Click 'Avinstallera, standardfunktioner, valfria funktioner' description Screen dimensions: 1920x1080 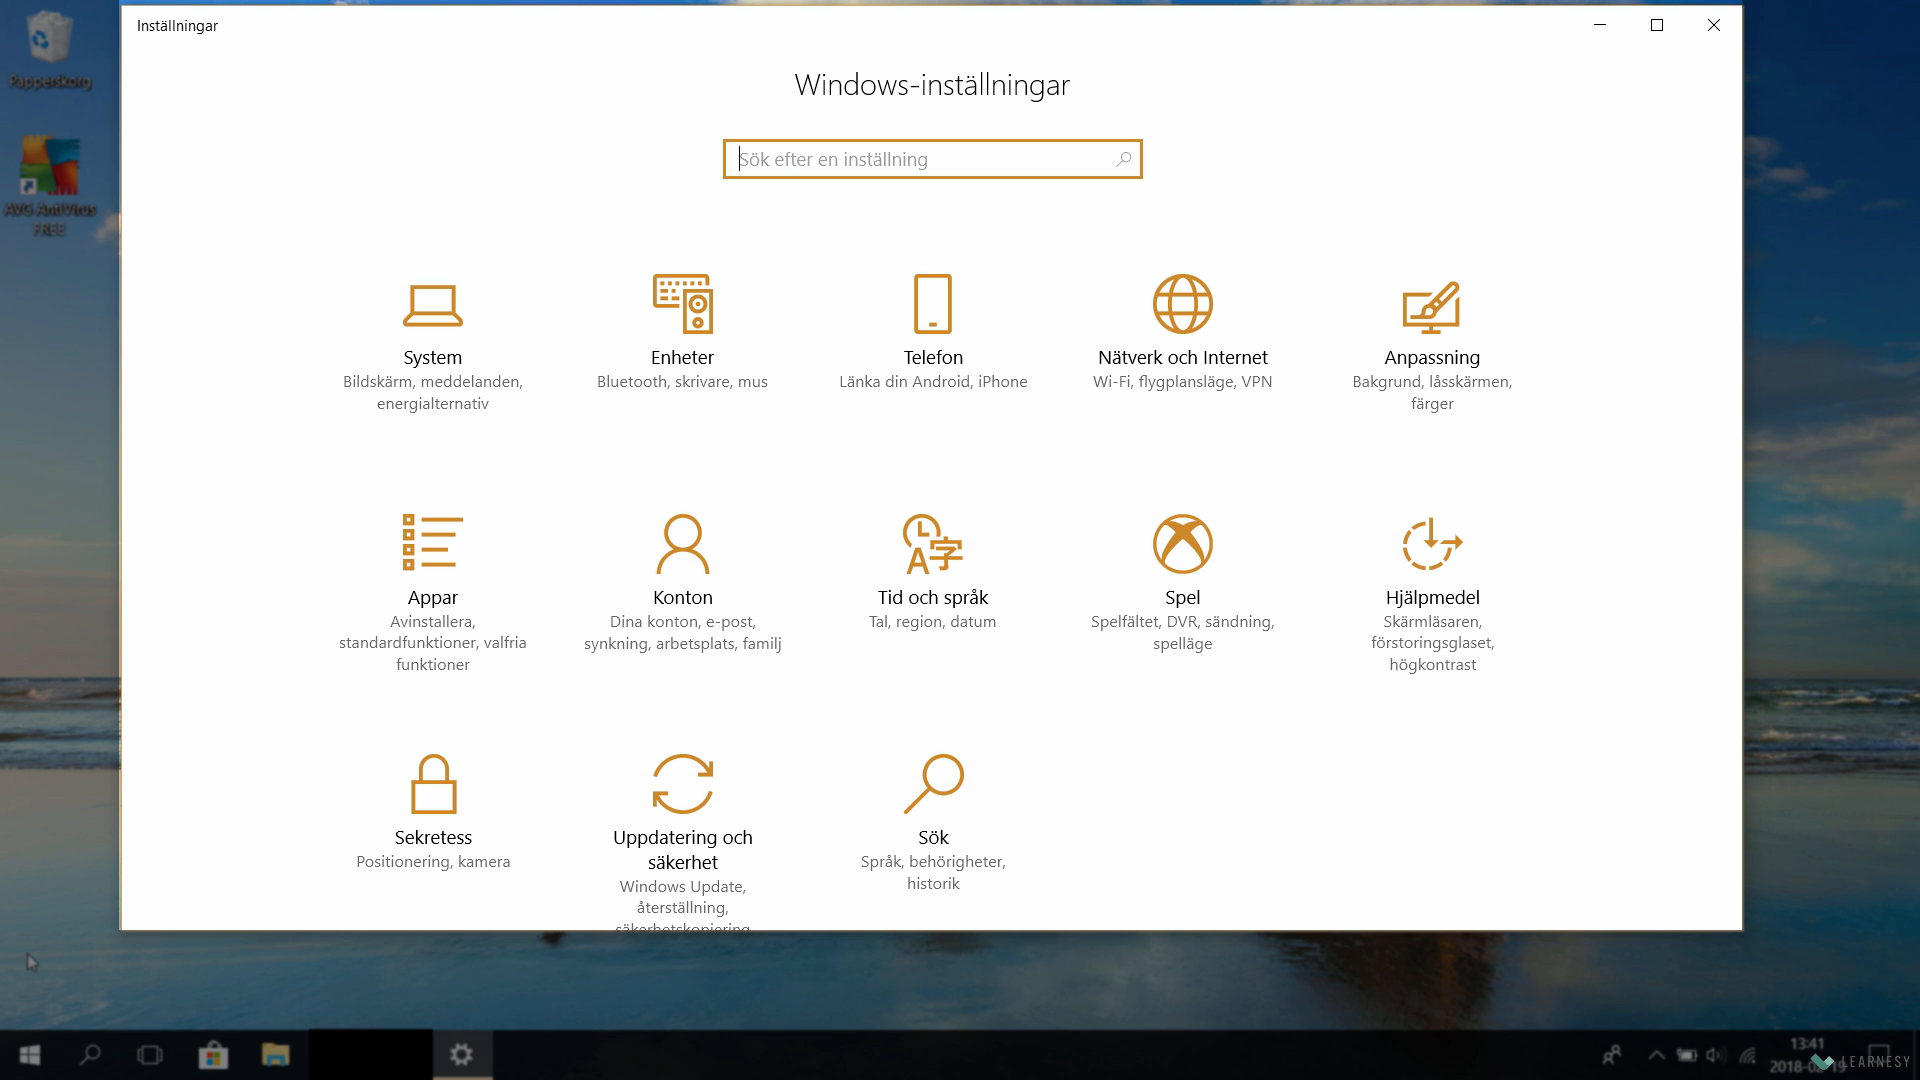(x=432, y=643)
